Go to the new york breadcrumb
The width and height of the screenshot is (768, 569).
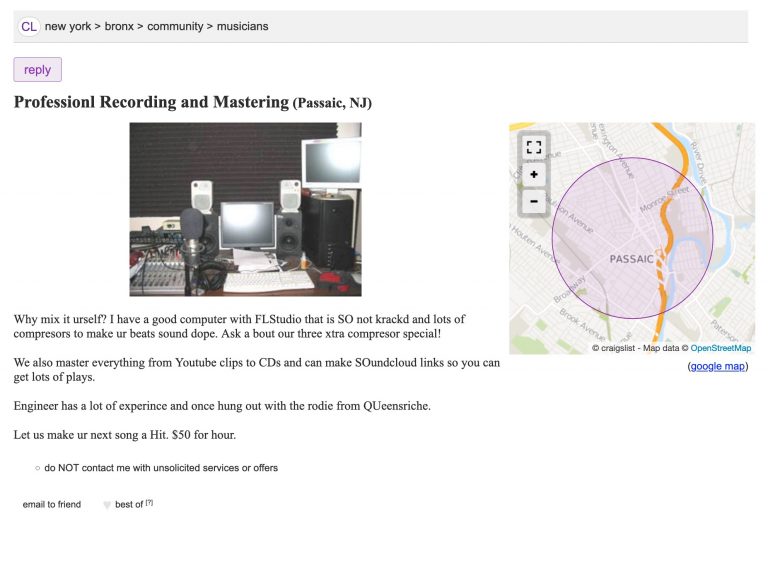coord(68,26)
